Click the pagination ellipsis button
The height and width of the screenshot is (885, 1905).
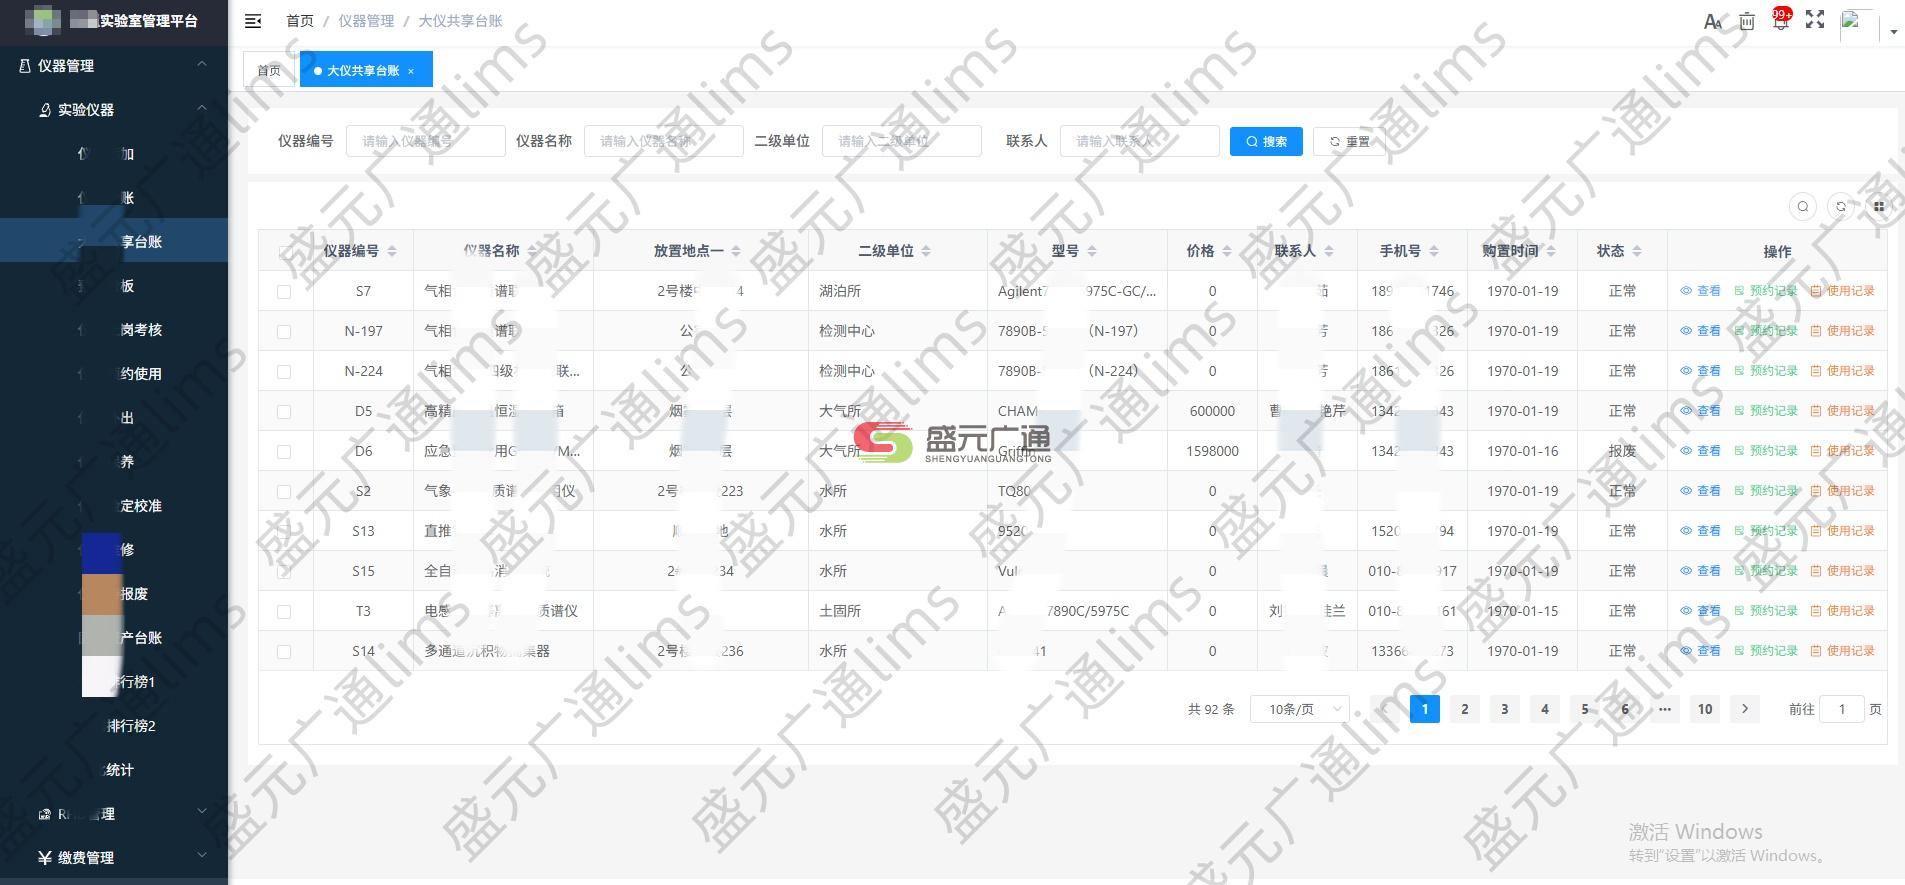pos(1665,709)
